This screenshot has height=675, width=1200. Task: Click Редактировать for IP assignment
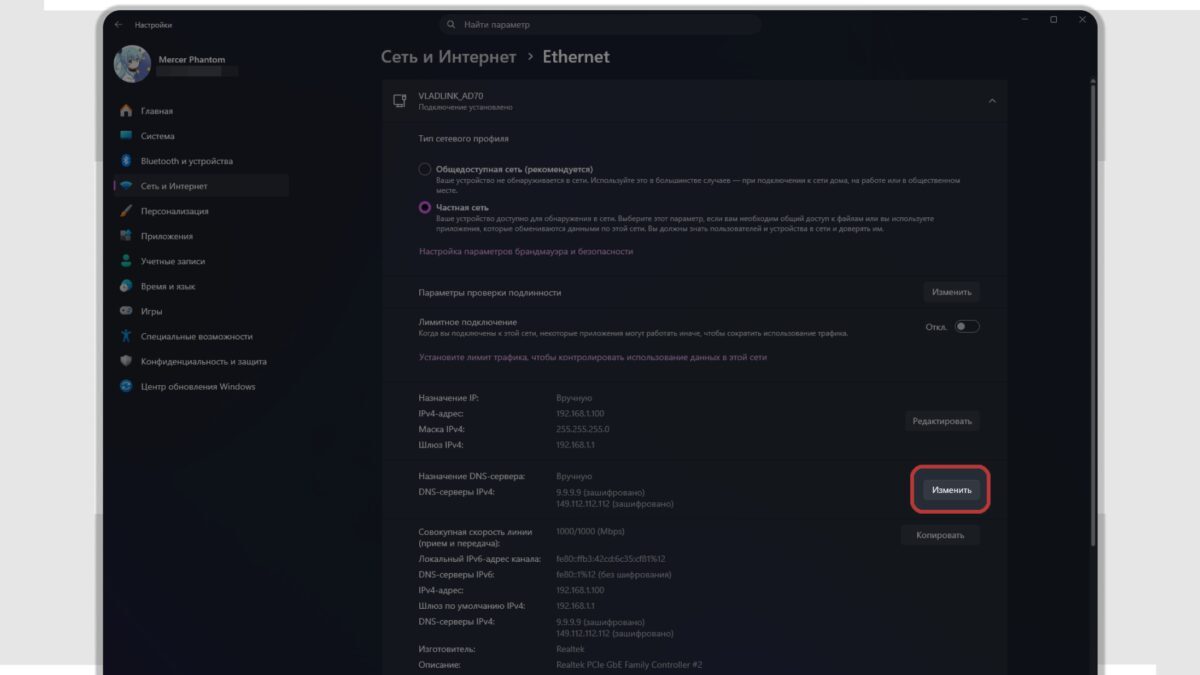coord(942,421)
